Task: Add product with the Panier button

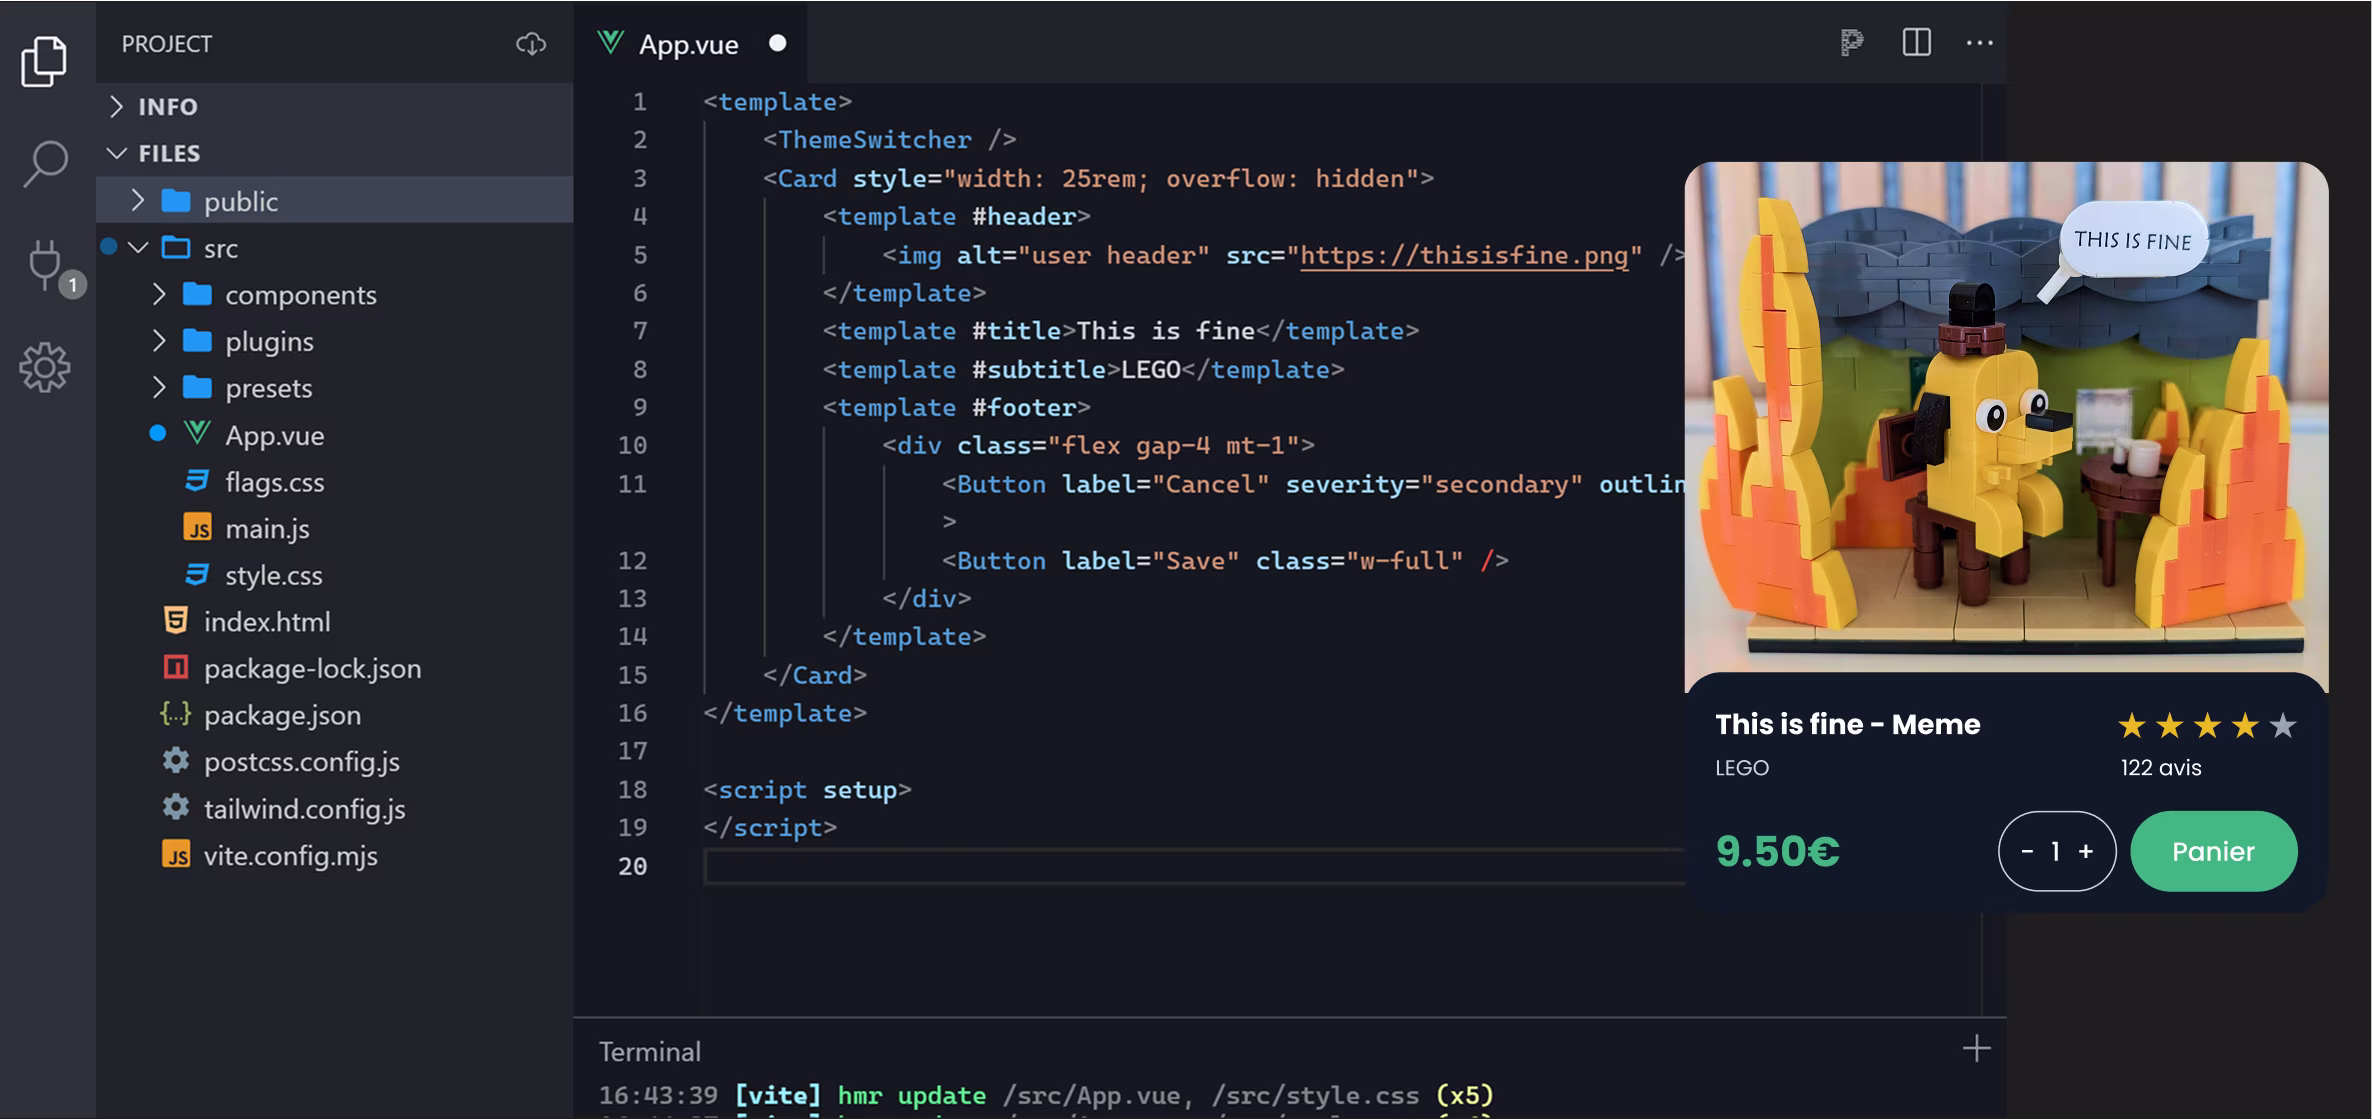Action: 2213,852
